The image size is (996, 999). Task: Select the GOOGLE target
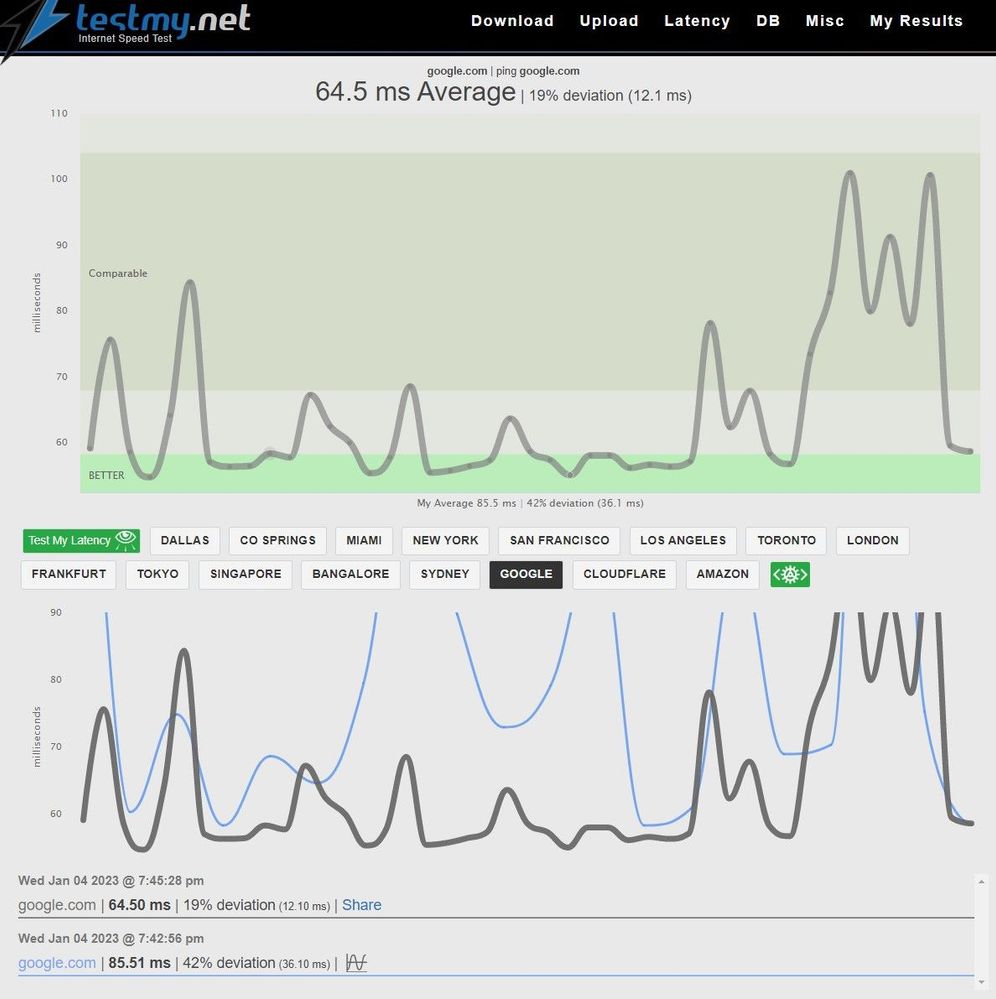[526, 574]
